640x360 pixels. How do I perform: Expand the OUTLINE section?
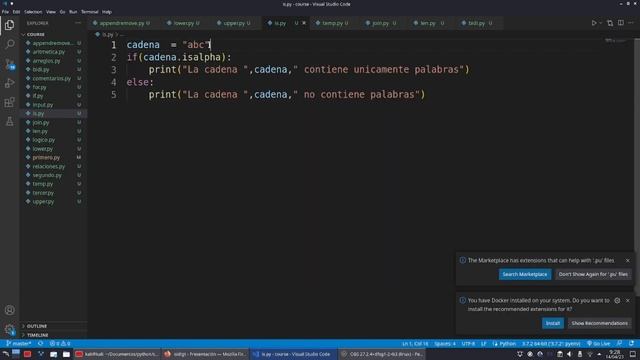click(53, 326)
